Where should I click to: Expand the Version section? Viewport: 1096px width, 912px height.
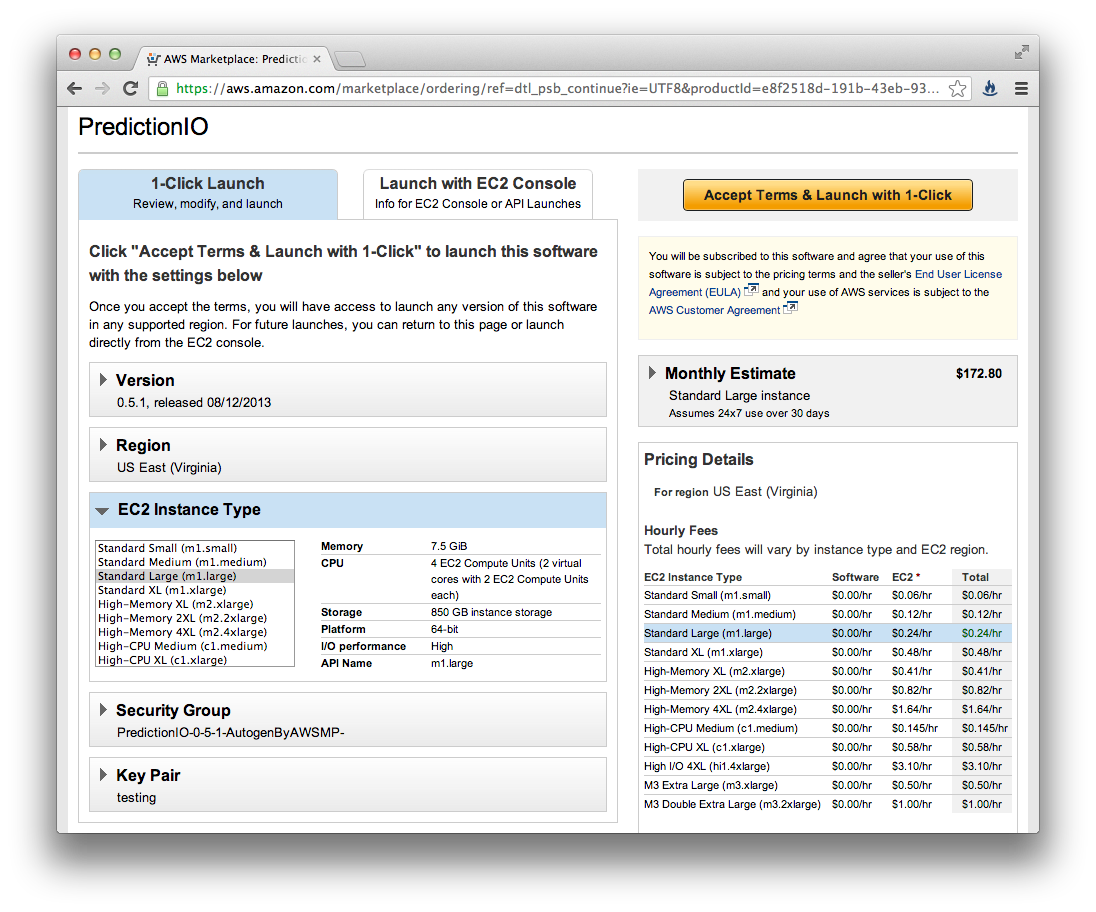(x=103, y=379)
